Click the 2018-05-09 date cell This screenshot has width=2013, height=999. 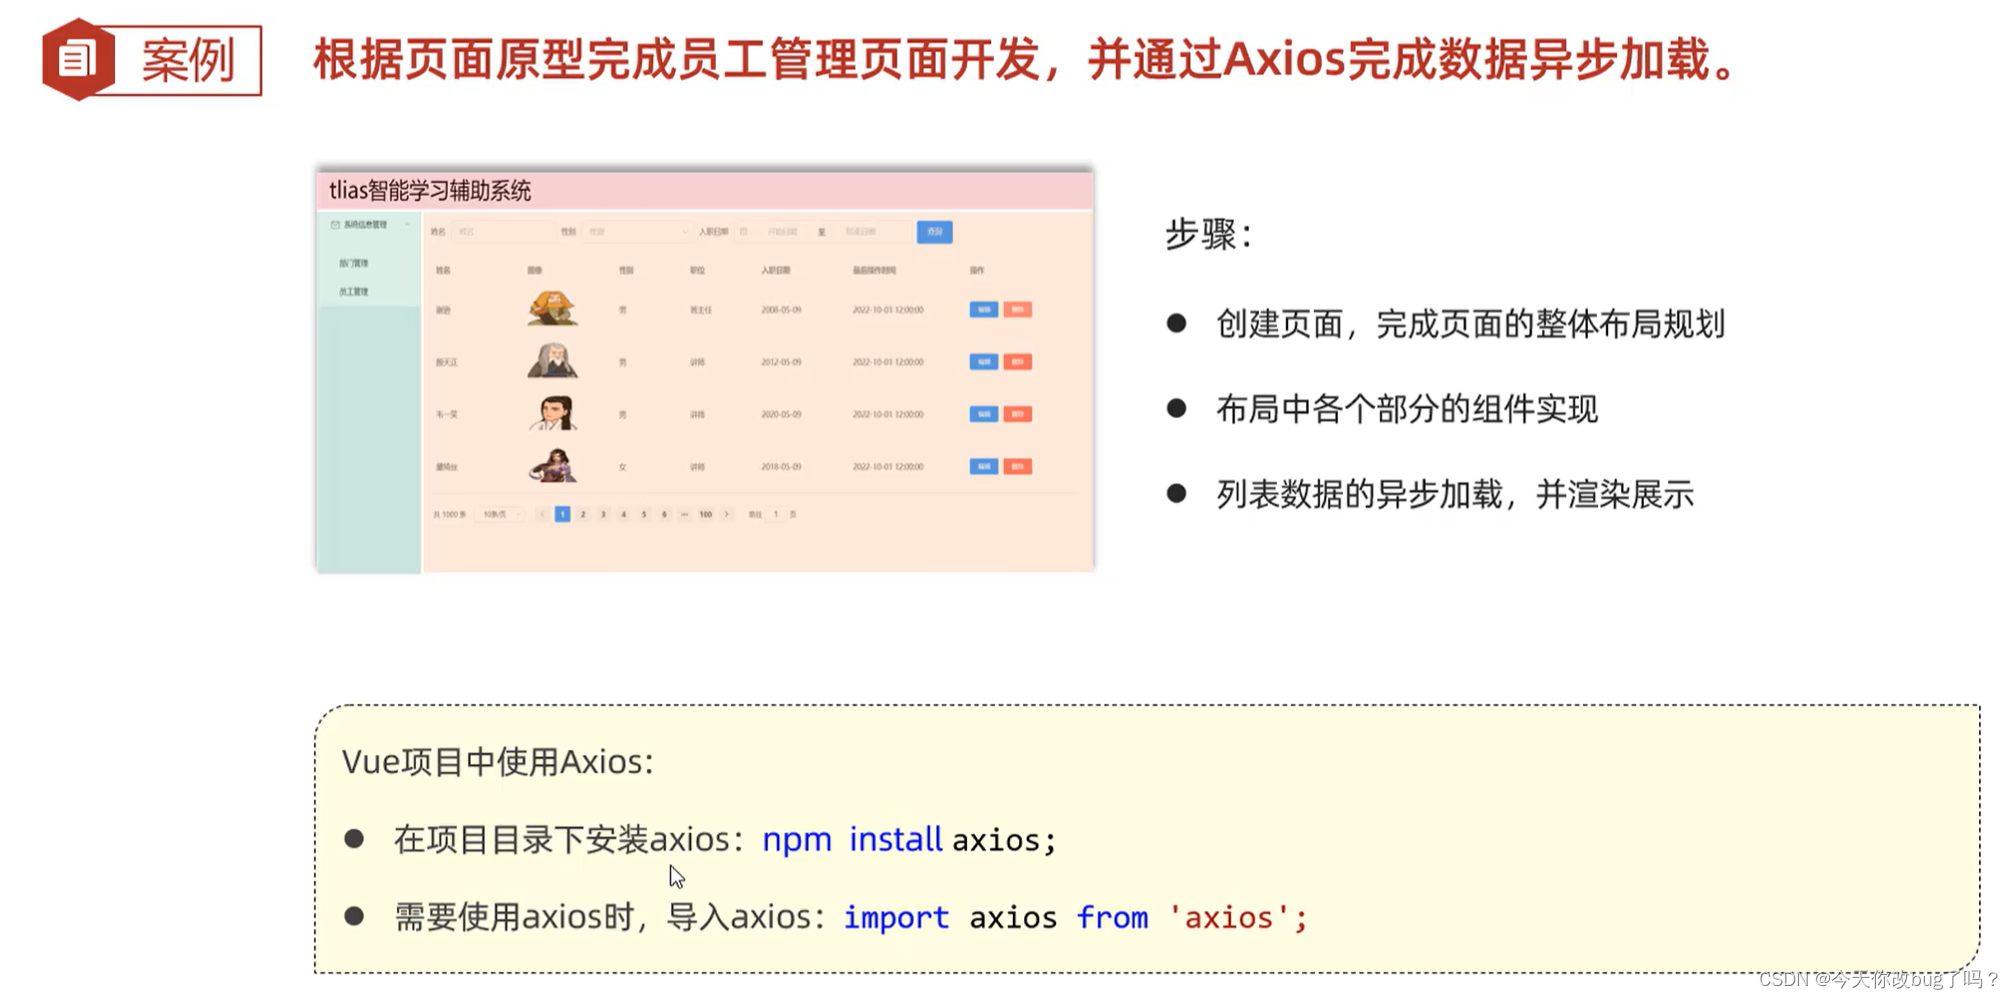pos(781,467)
